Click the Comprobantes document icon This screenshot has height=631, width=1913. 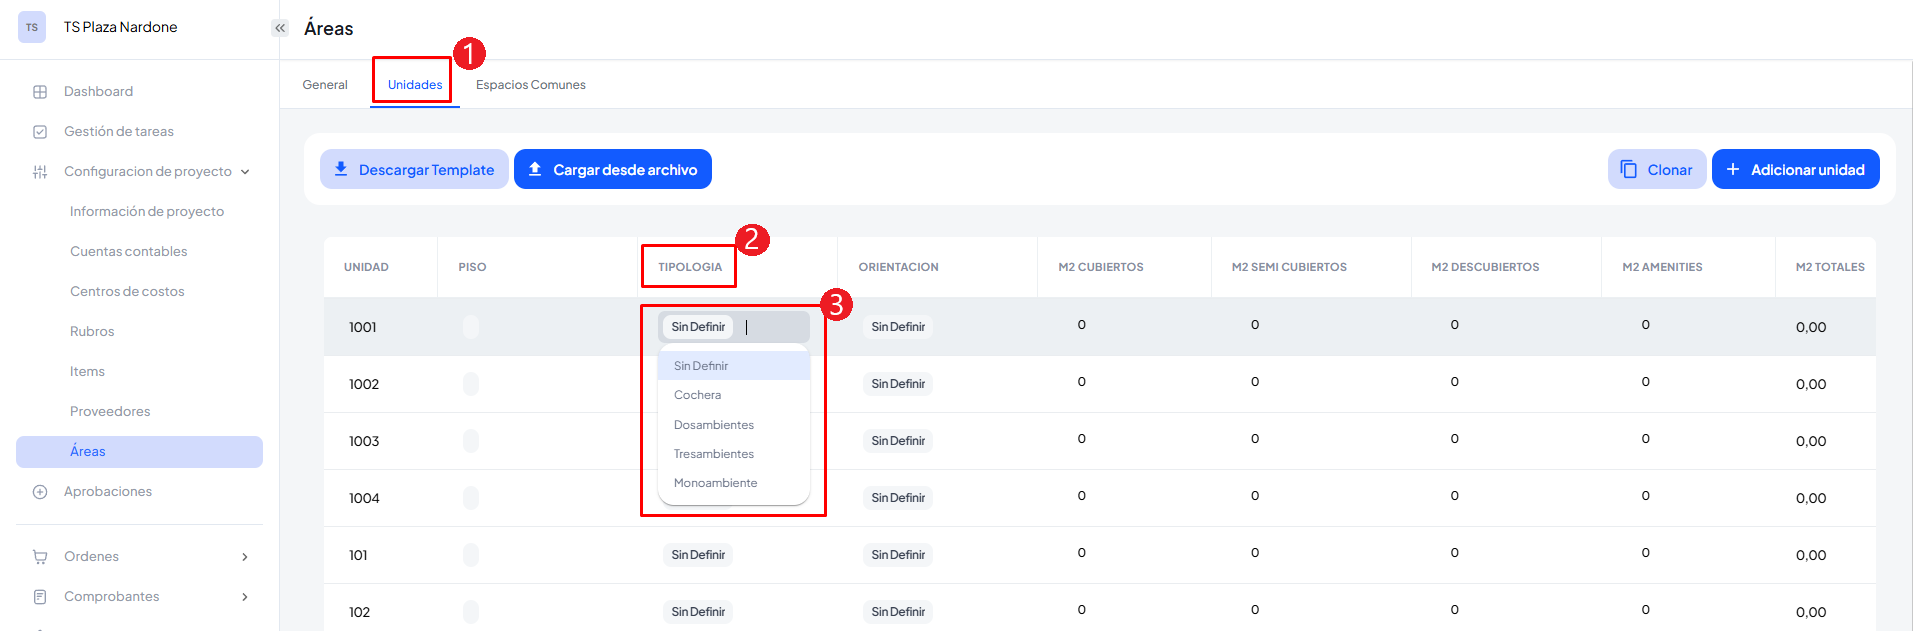(x=40, y=597)
